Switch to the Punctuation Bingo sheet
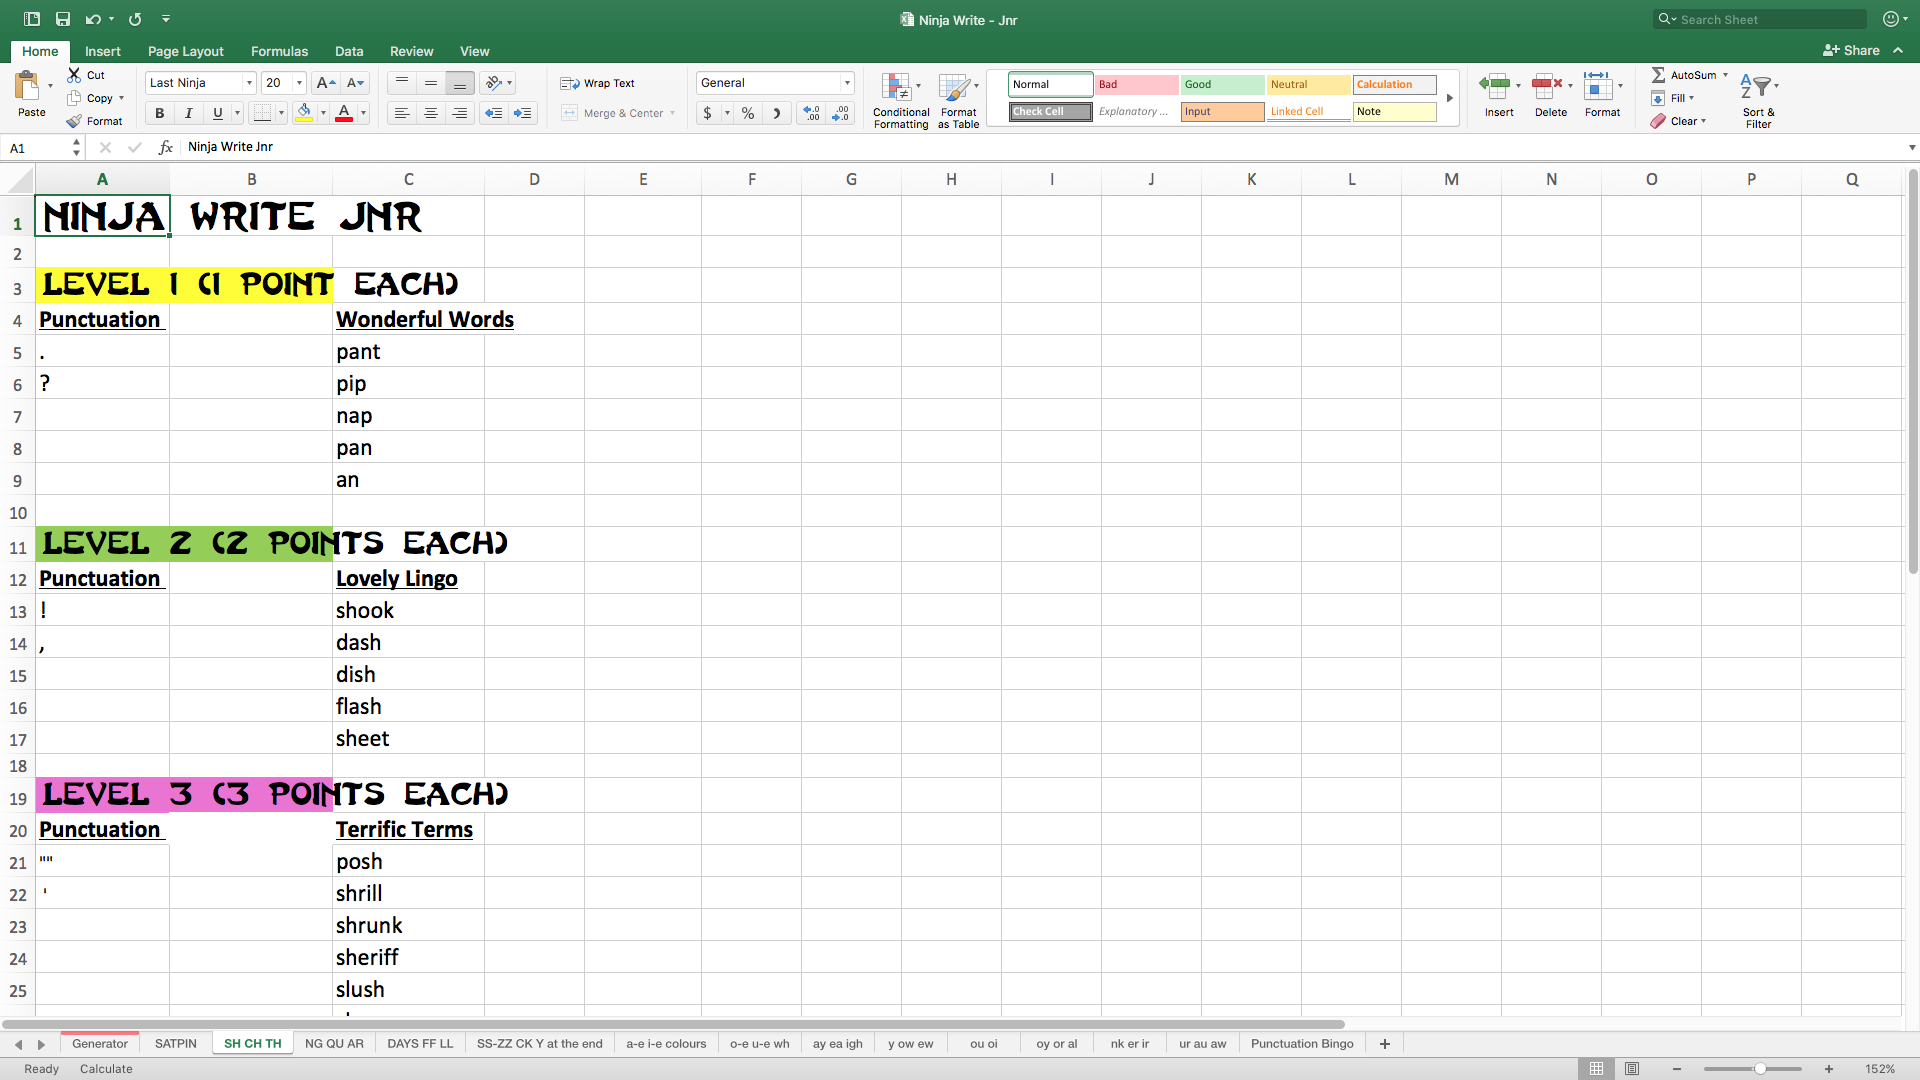Viewport: 1920px width, 1080px height. coord(1301,1043)
